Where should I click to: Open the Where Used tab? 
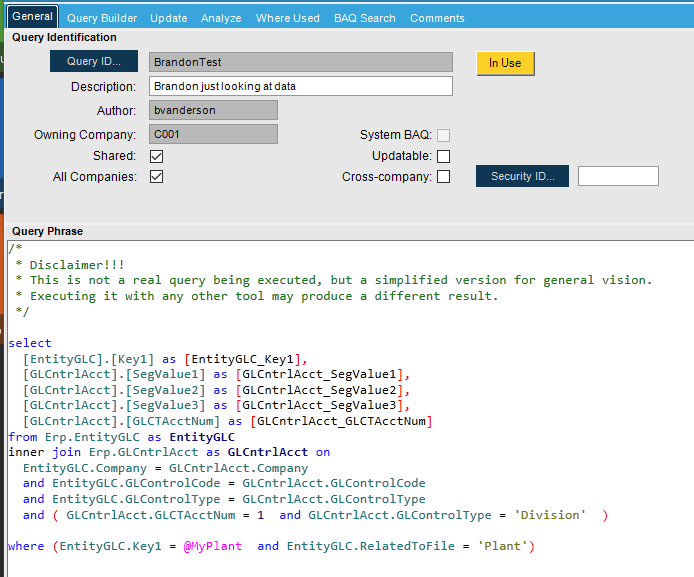288,18
